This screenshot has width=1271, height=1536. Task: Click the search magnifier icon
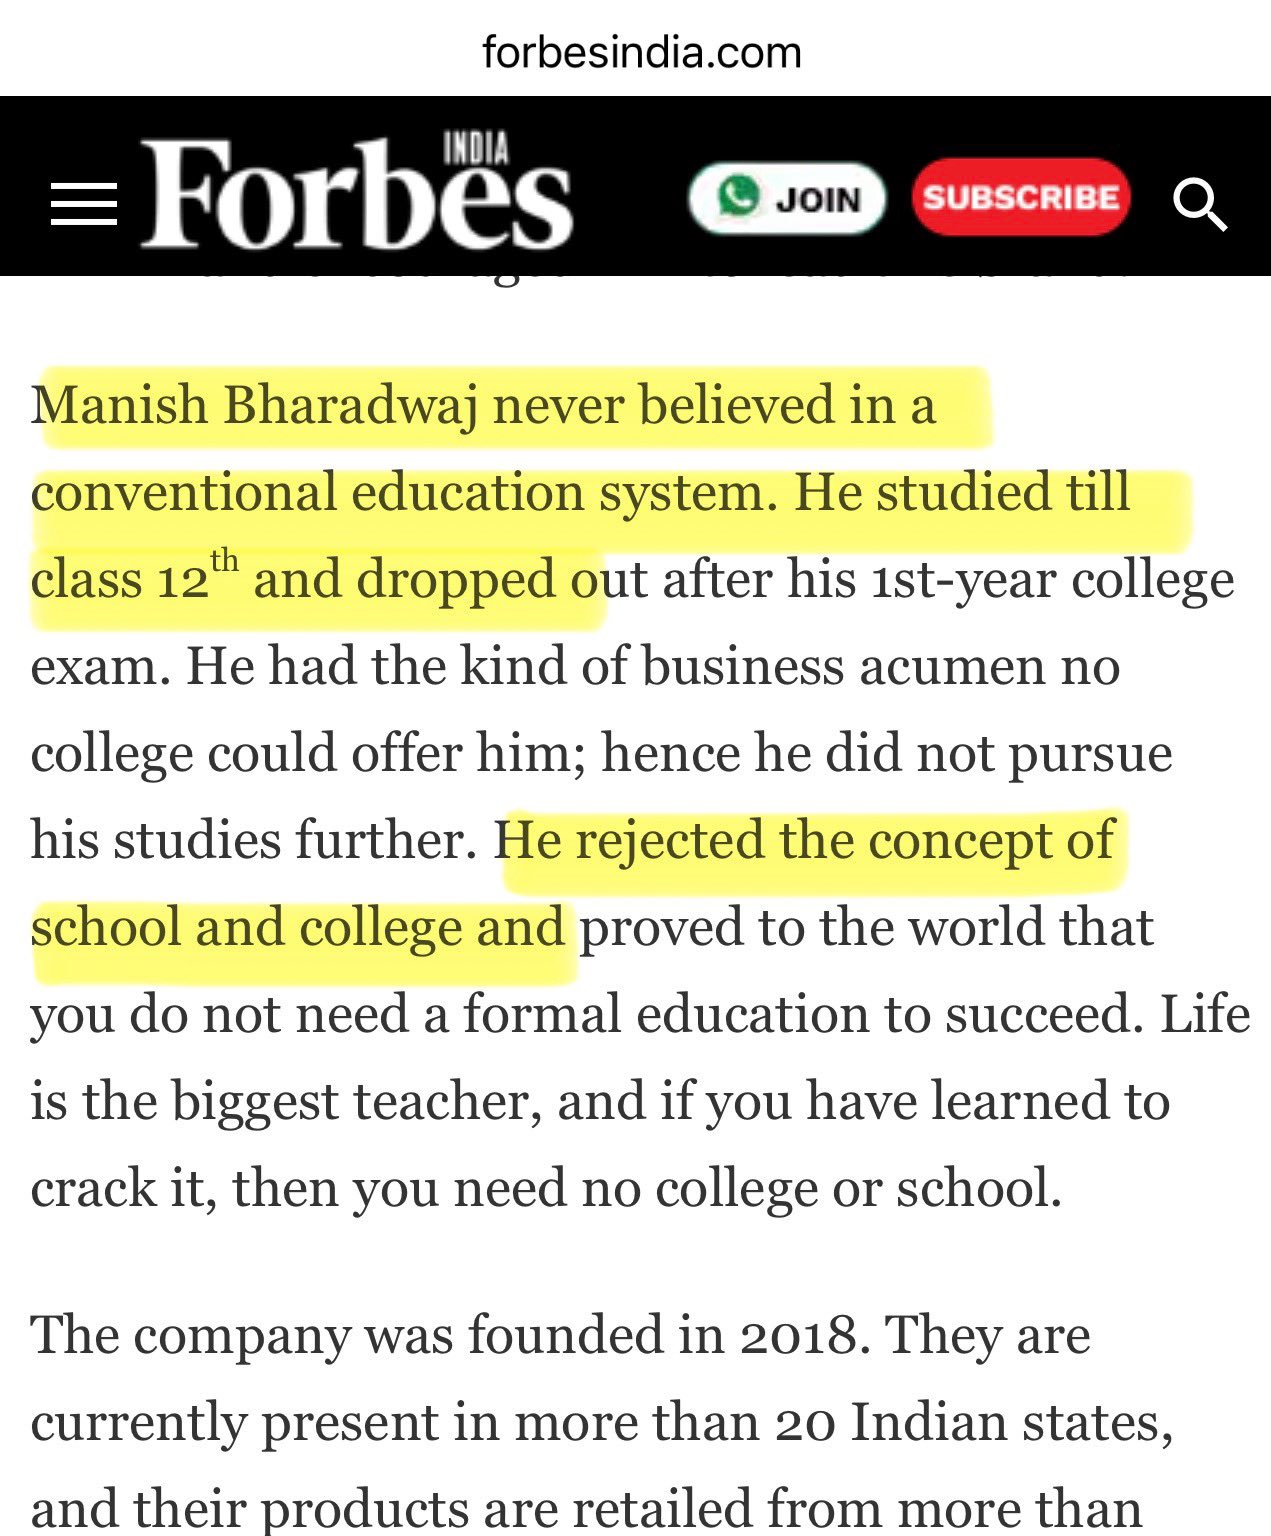[1199, 204]
